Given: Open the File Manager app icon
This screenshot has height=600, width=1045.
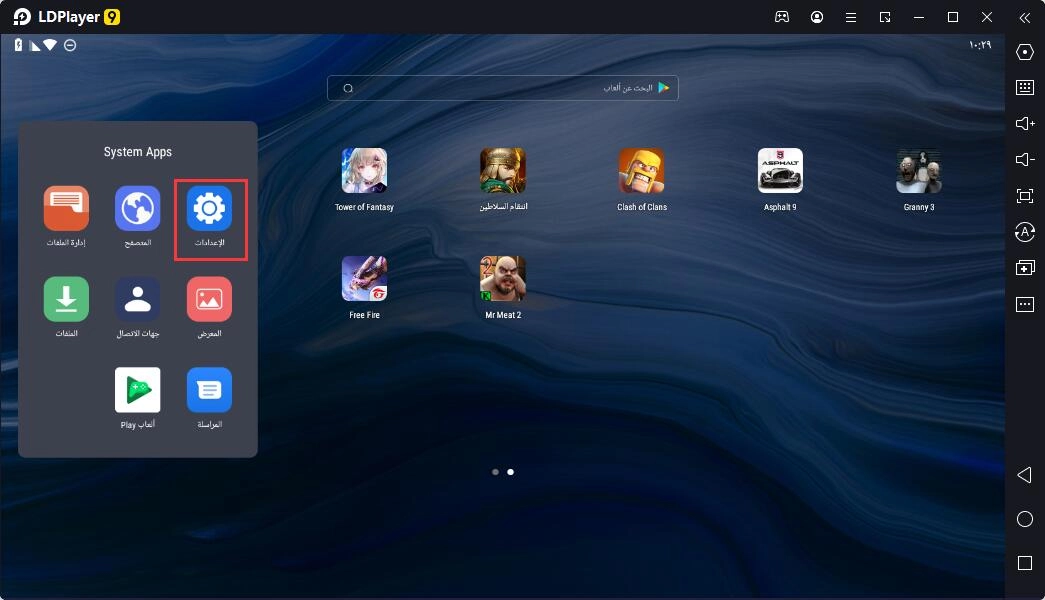Looking at the screenshot, I should [x=66, y=209].
